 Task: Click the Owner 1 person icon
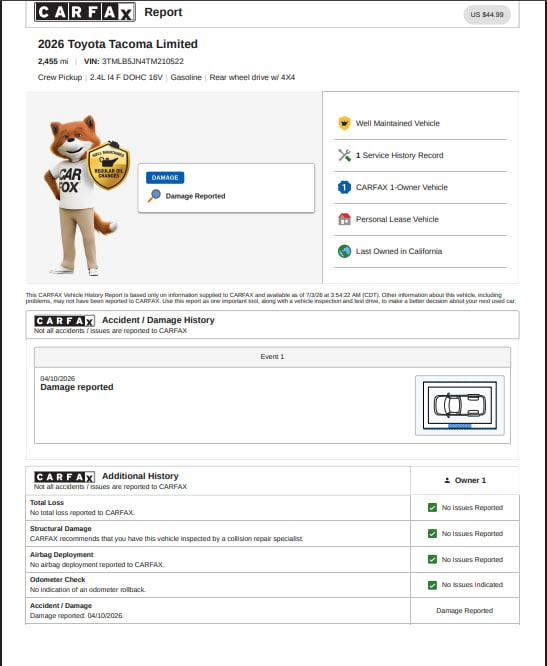click(447, 480)
